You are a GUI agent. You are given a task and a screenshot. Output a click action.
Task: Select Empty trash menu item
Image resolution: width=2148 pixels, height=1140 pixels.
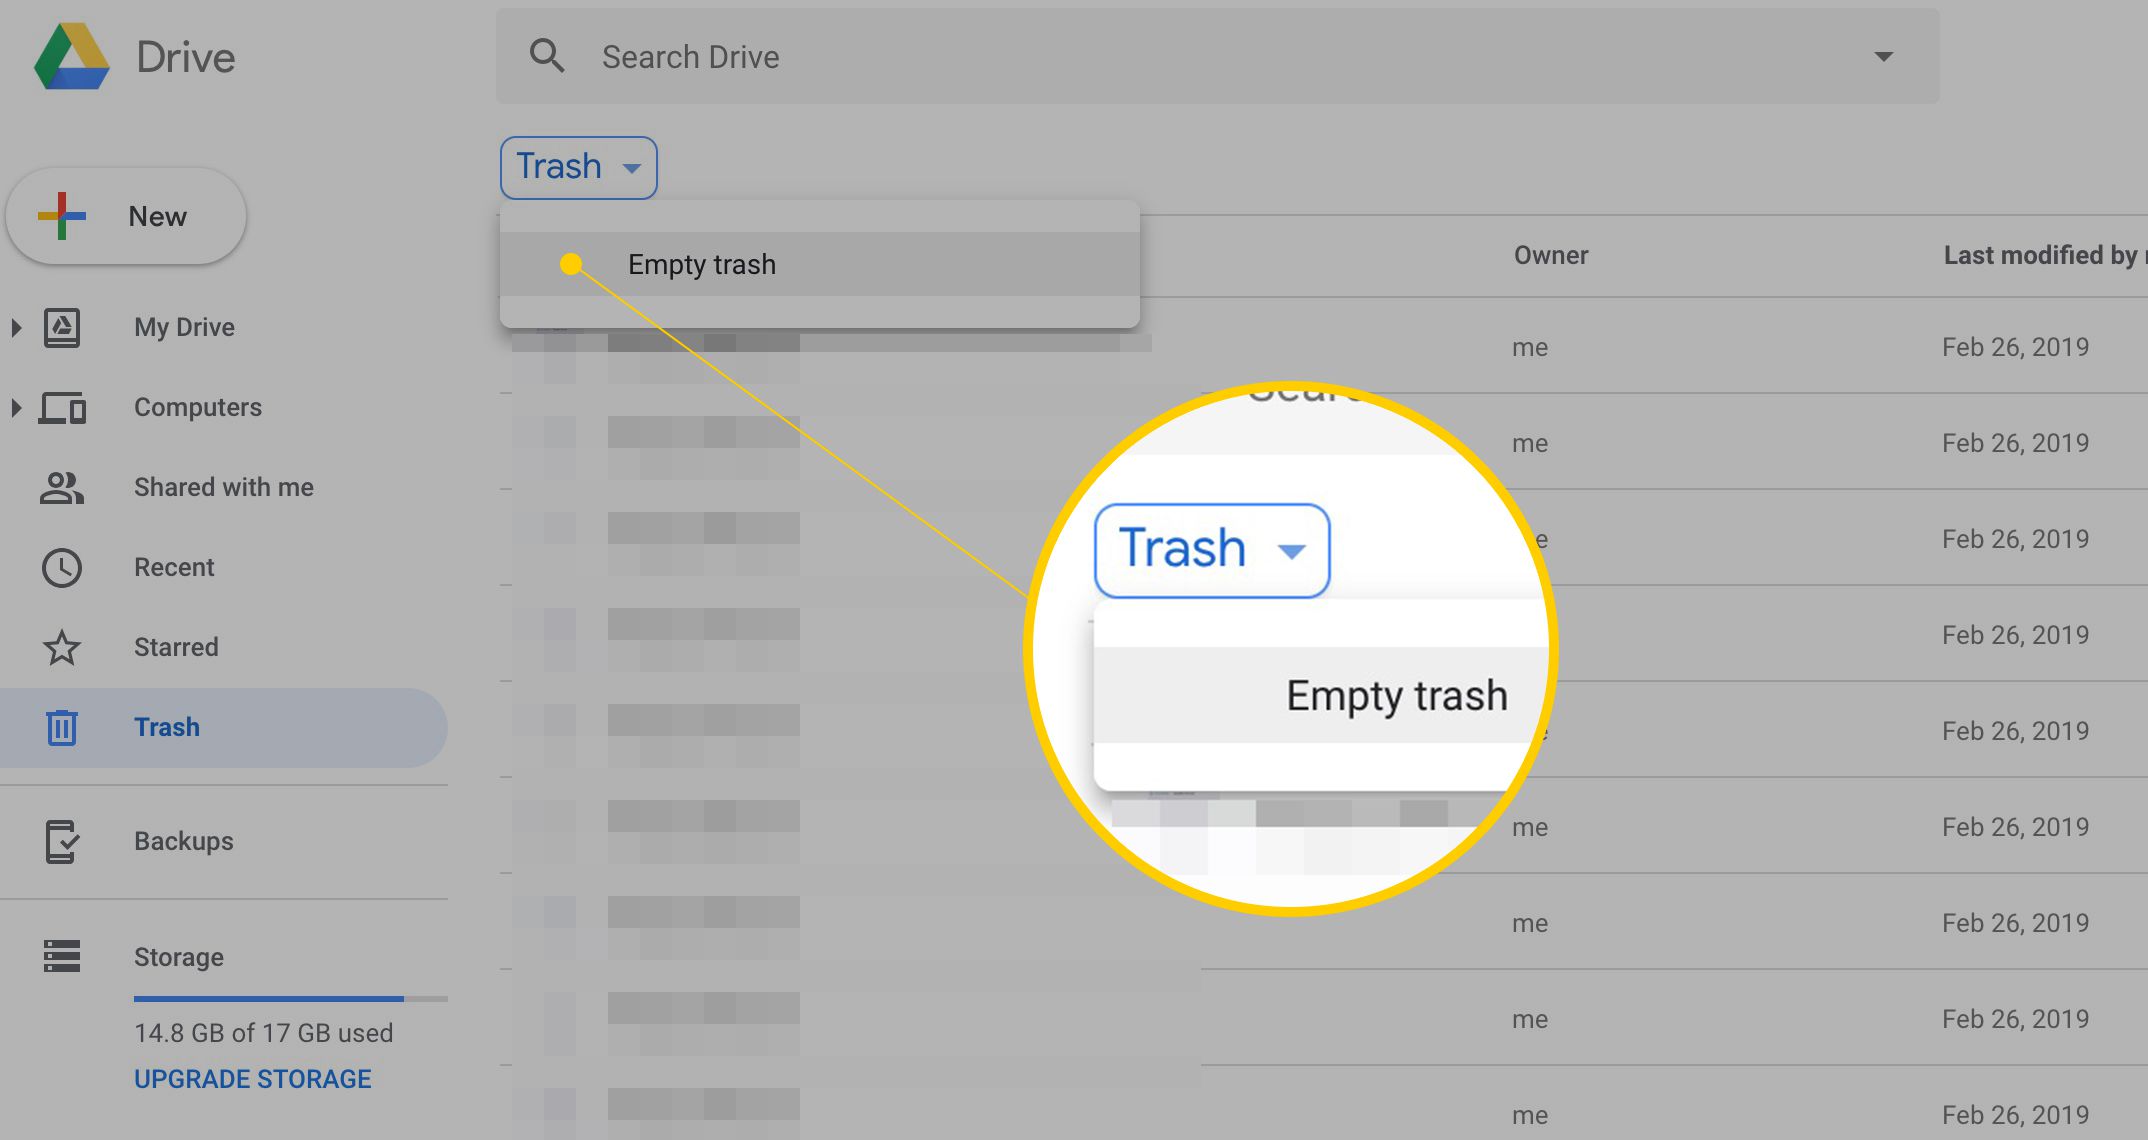tap(702, 264)
